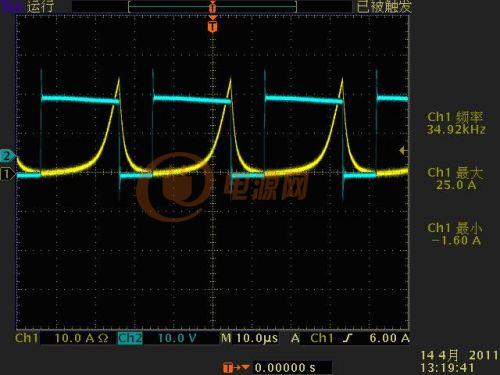Click the trigger level arrow at right edge
This screenshot has width=500, height=375.
tap(403, 151)
